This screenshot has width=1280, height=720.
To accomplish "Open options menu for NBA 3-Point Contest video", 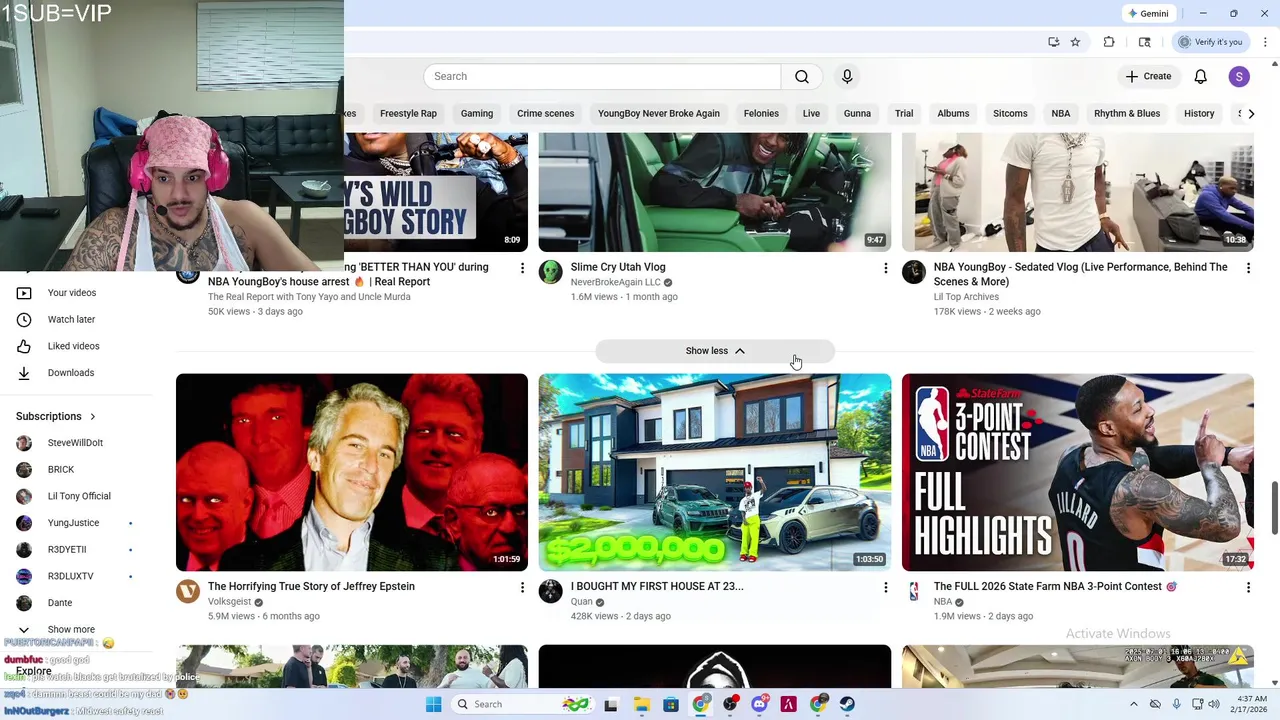I will coord(1248,587).
